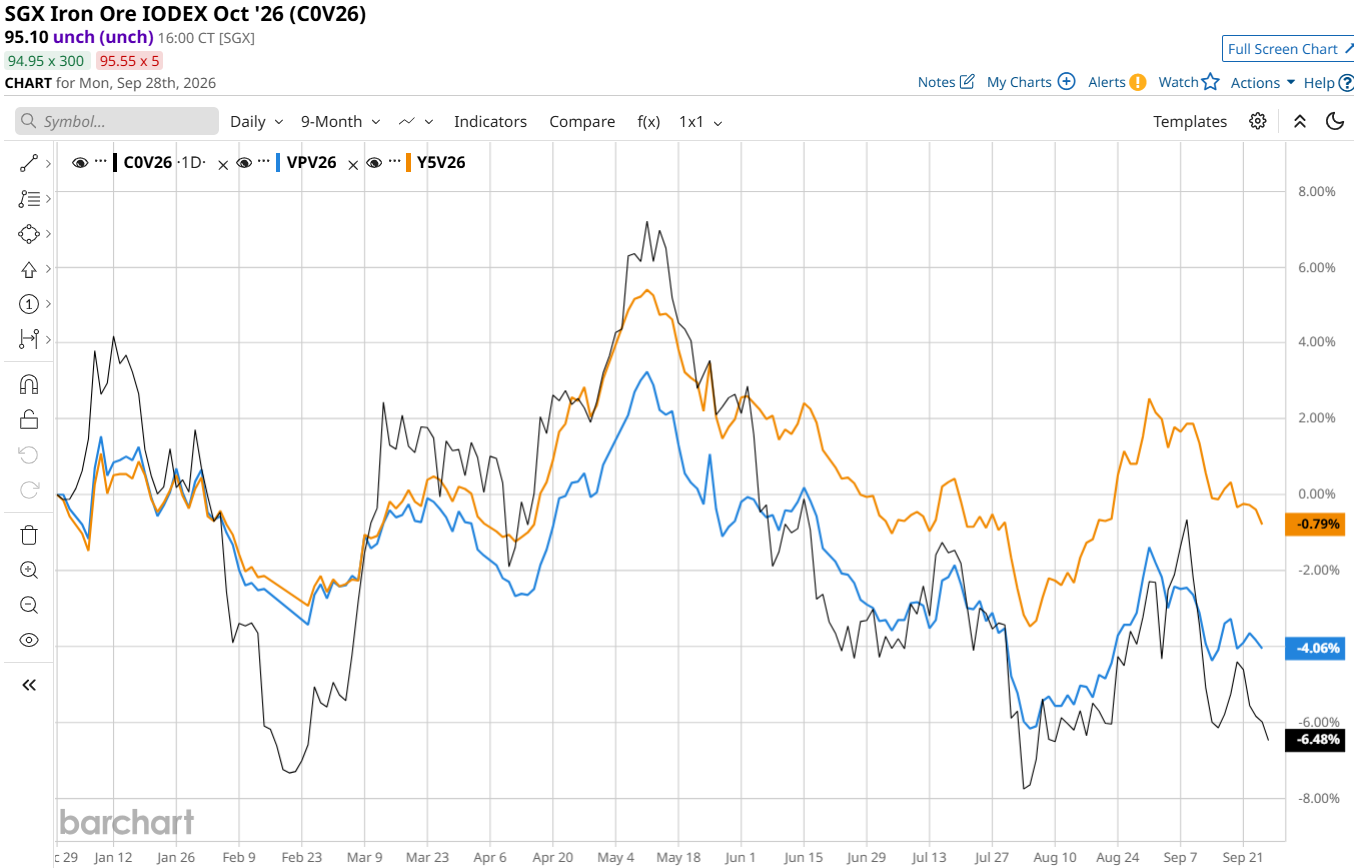This screenshot has width=1354, height=868.
Task: Expand the 9-Month period dropdown
Action: [x=341, y=121]
